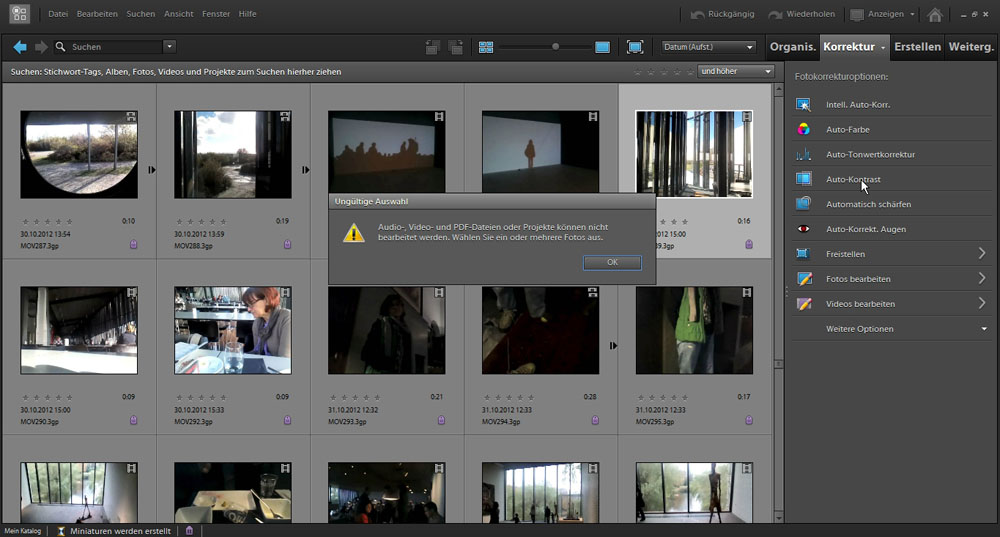
Task: Click the Fotos bearbeiten pencil icon
Action: (x=804, y=279)
